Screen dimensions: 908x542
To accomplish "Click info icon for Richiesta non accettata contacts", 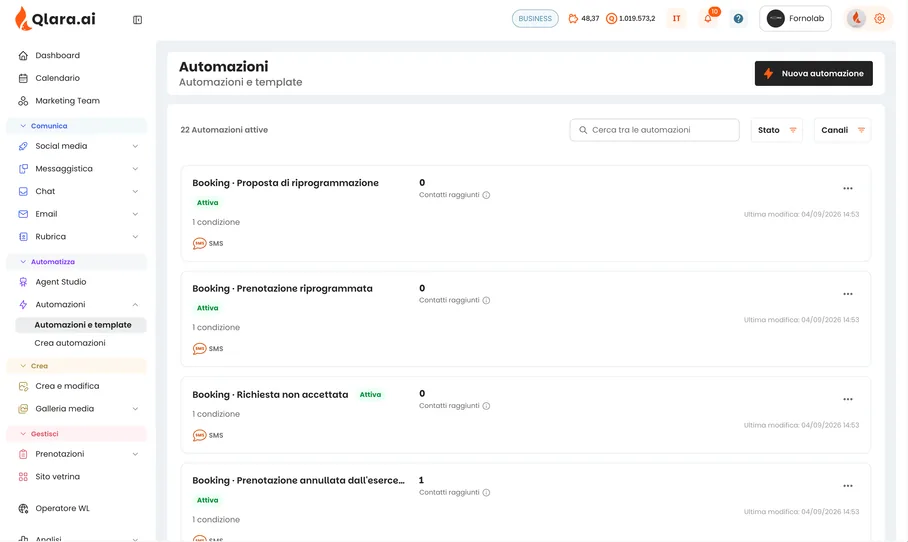I will tap(486, 406).
